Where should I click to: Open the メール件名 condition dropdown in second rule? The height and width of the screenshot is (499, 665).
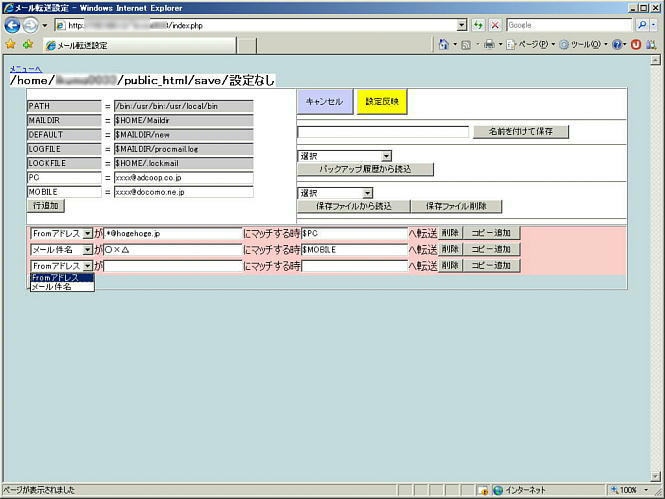pyautogui.click(x=88, y=249)
